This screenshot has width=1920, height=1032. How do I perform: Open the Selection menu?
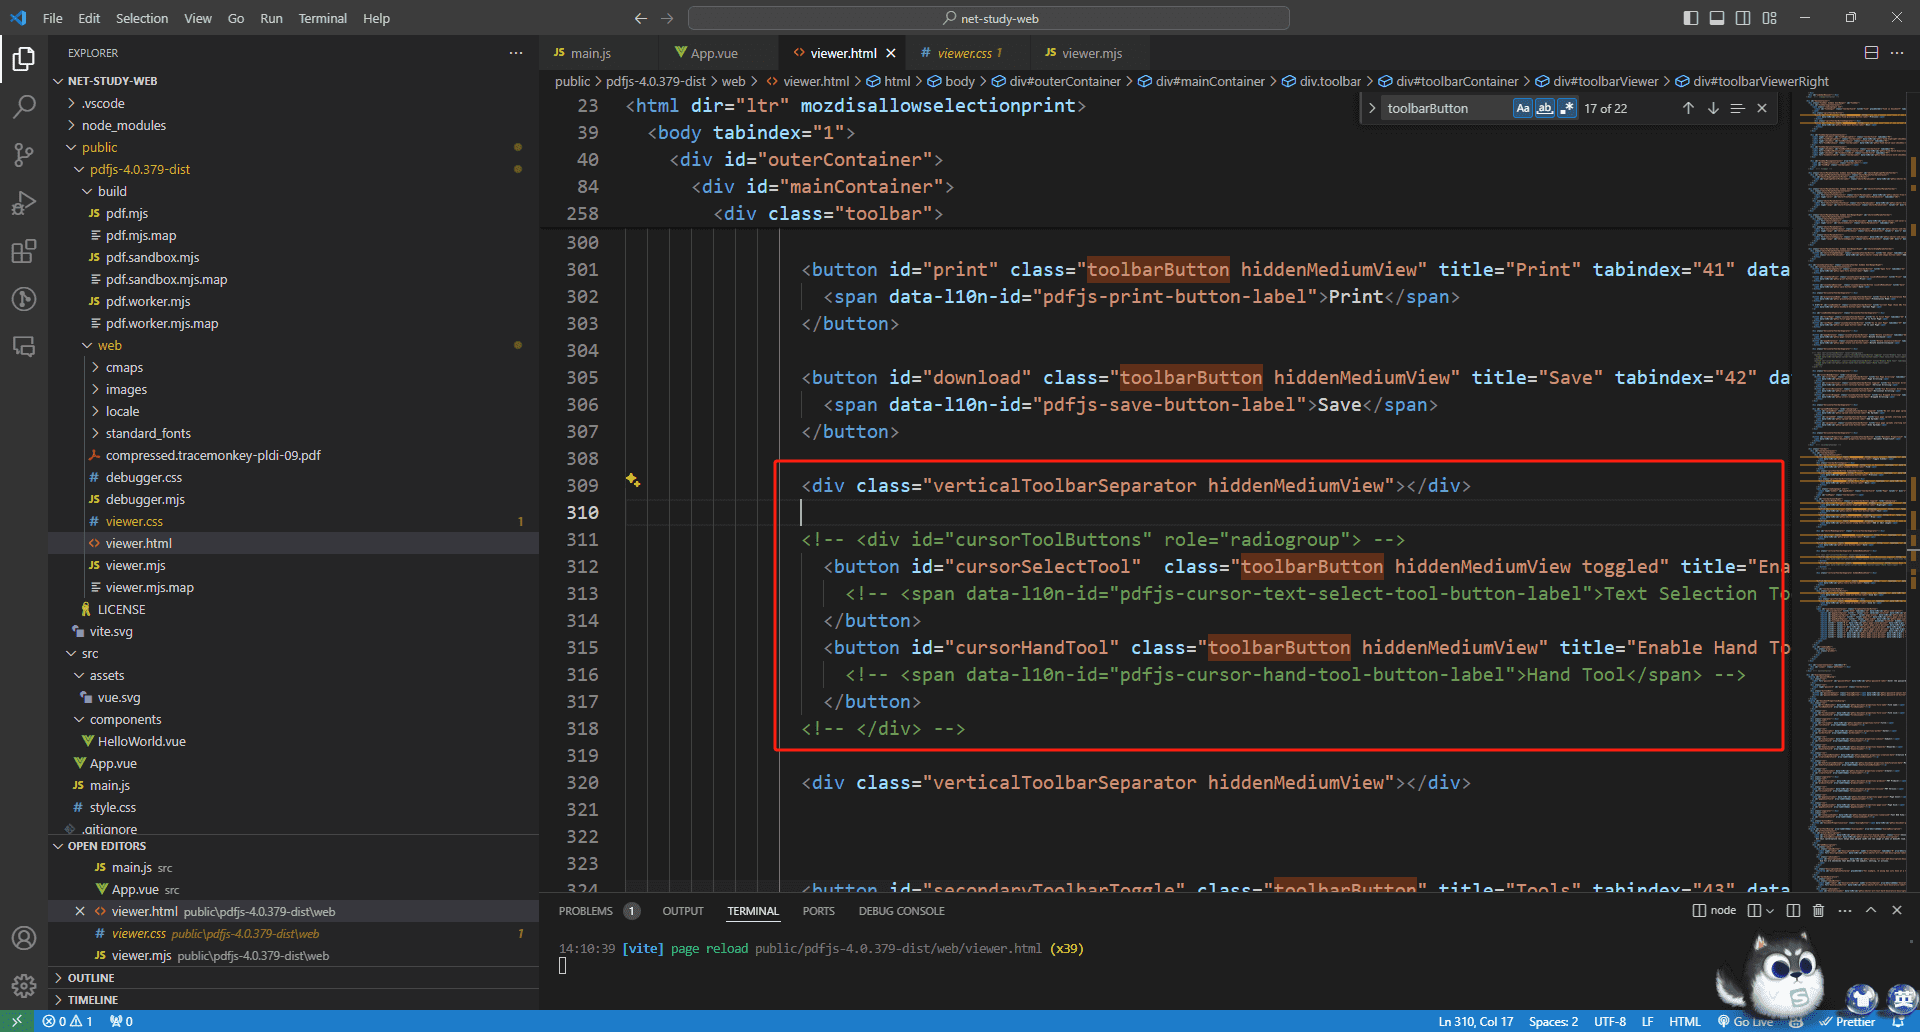(142, 18)
